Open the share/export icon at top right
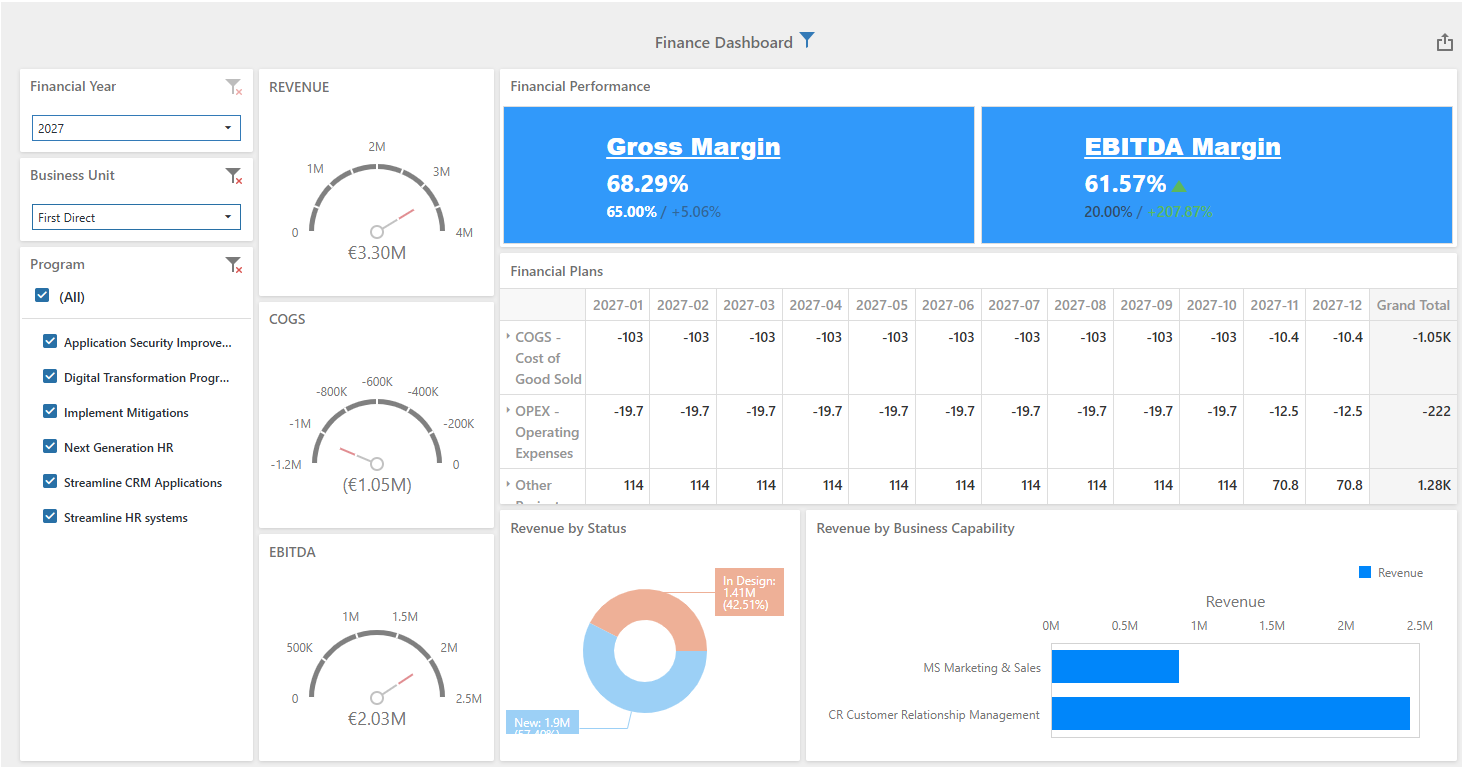The height and width of the screenshot is (767, 1462). pos(1444,42)
